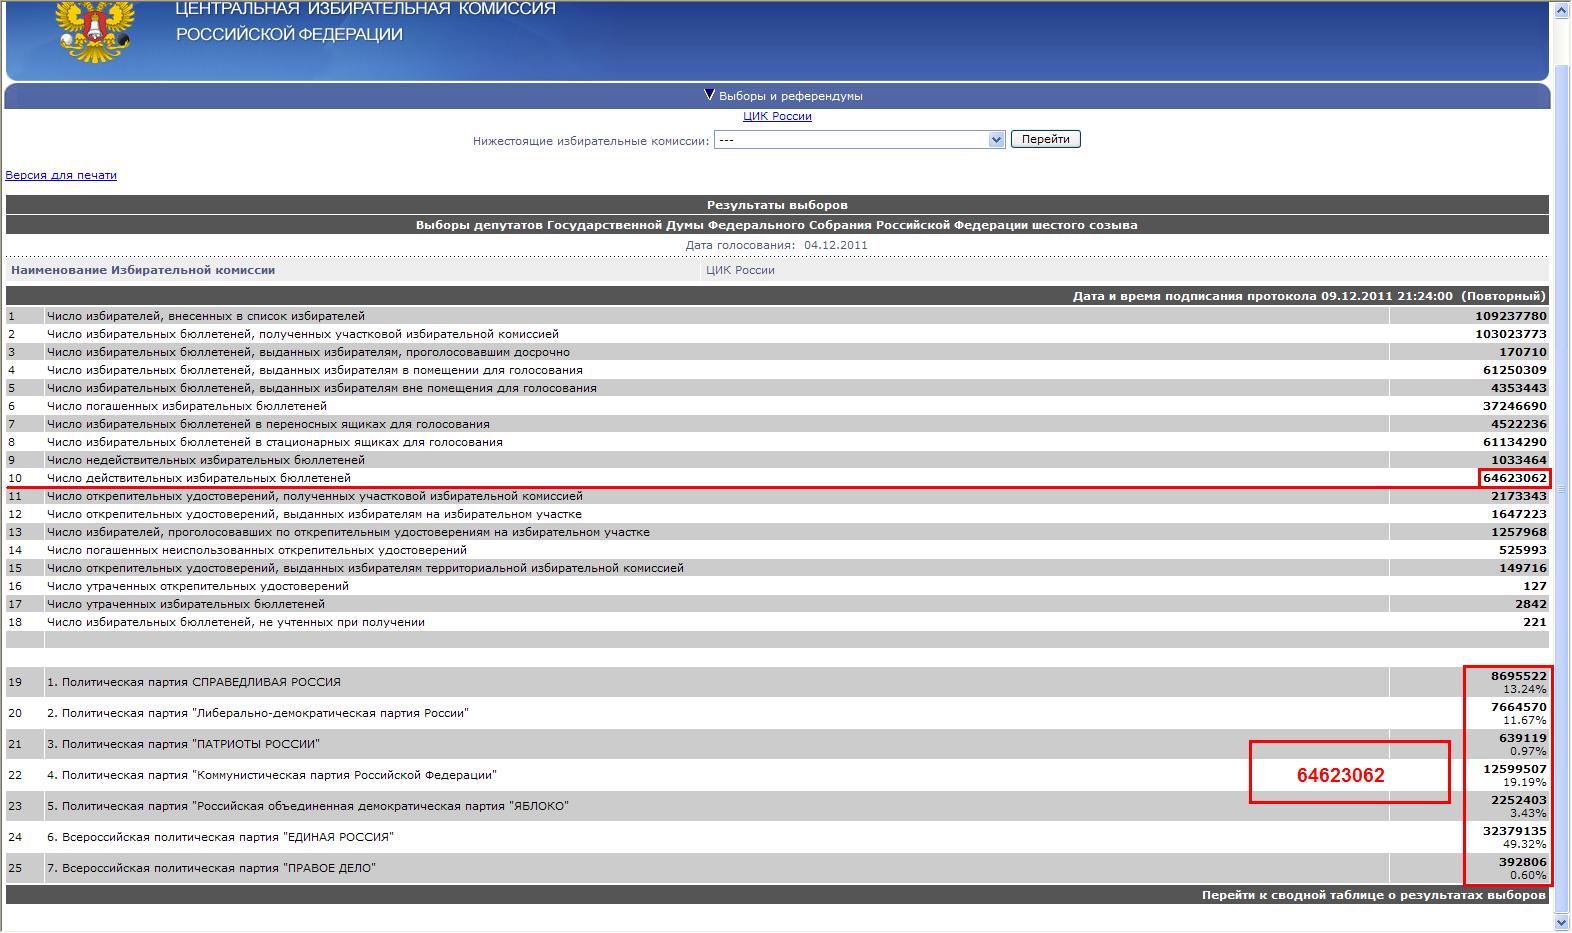Click the party row 'ПРАВОЕ ДЕЛО'
The image size is (1572, 933).
click(777, 868)
